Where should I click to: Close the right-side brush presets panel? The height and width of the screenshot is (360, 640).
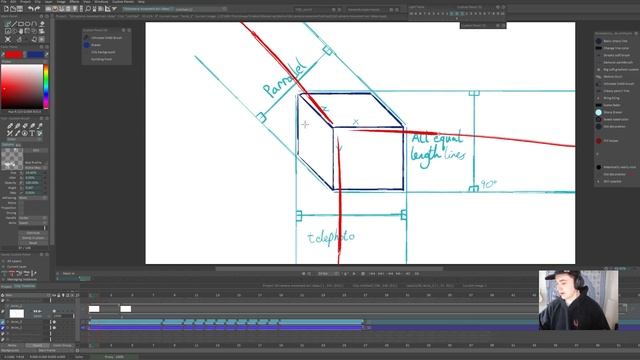pos(636,33)
